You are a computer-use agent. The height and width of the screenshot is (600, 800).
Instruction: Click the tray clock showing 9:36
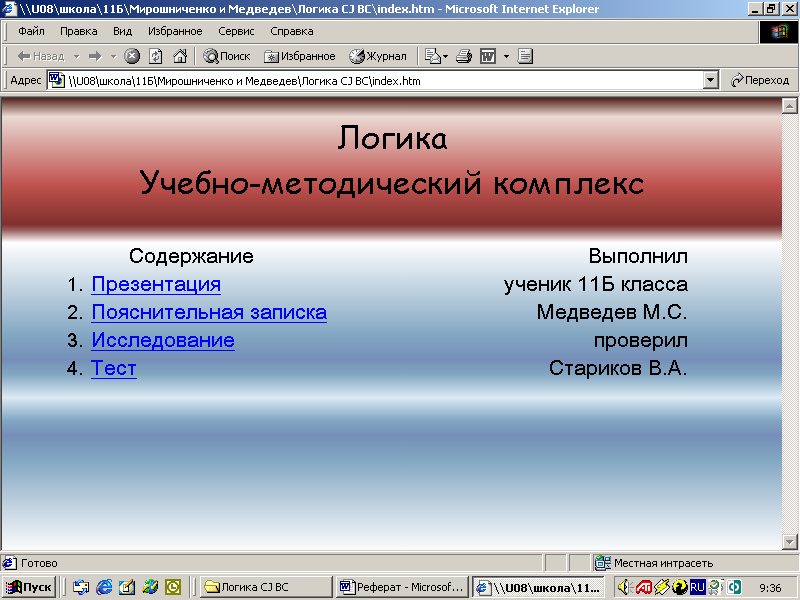tap(770, 588)
